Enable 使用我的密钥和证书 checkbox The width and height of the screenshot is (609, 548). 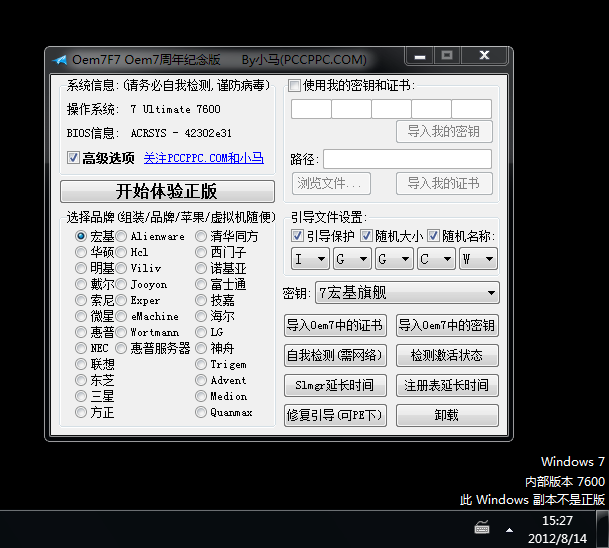click(x=295, y=86)
